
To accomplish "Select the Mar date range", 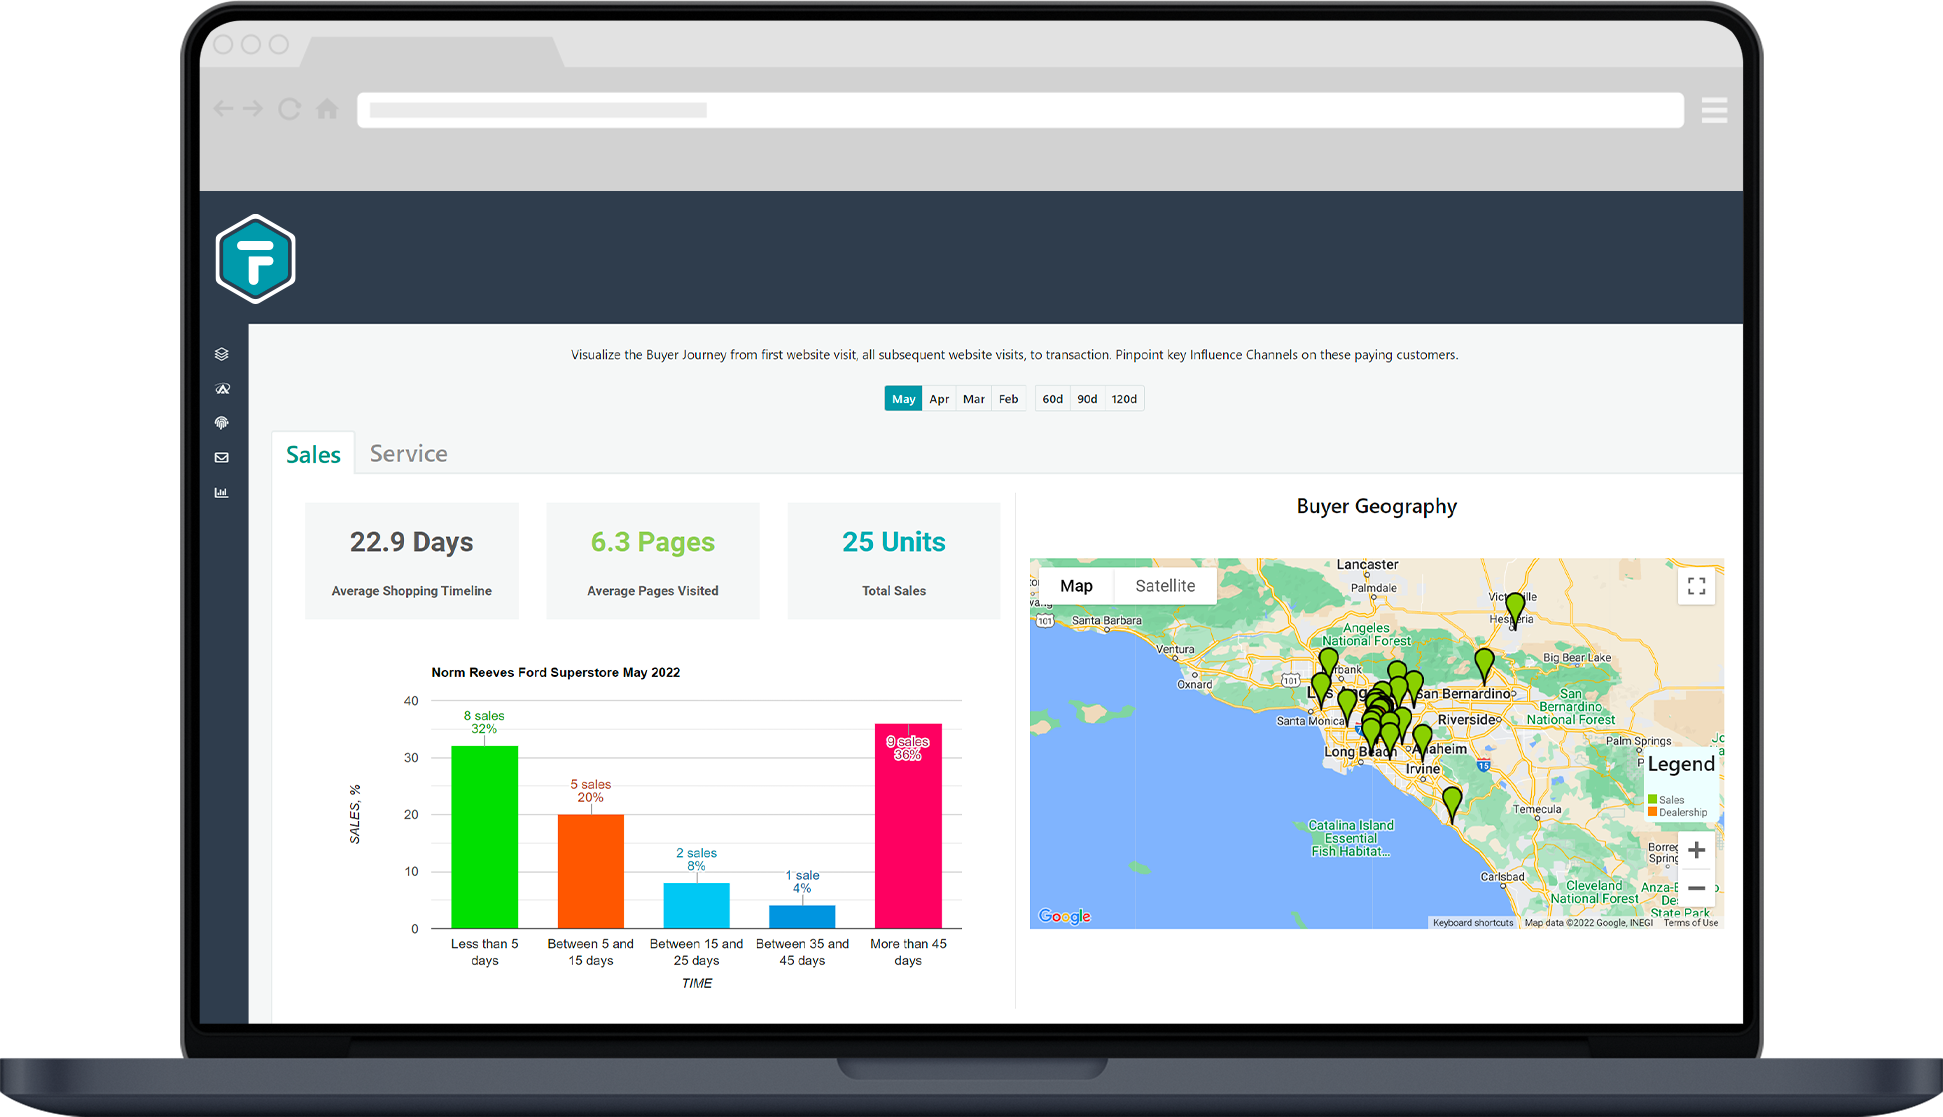I will tap(974, 399).
